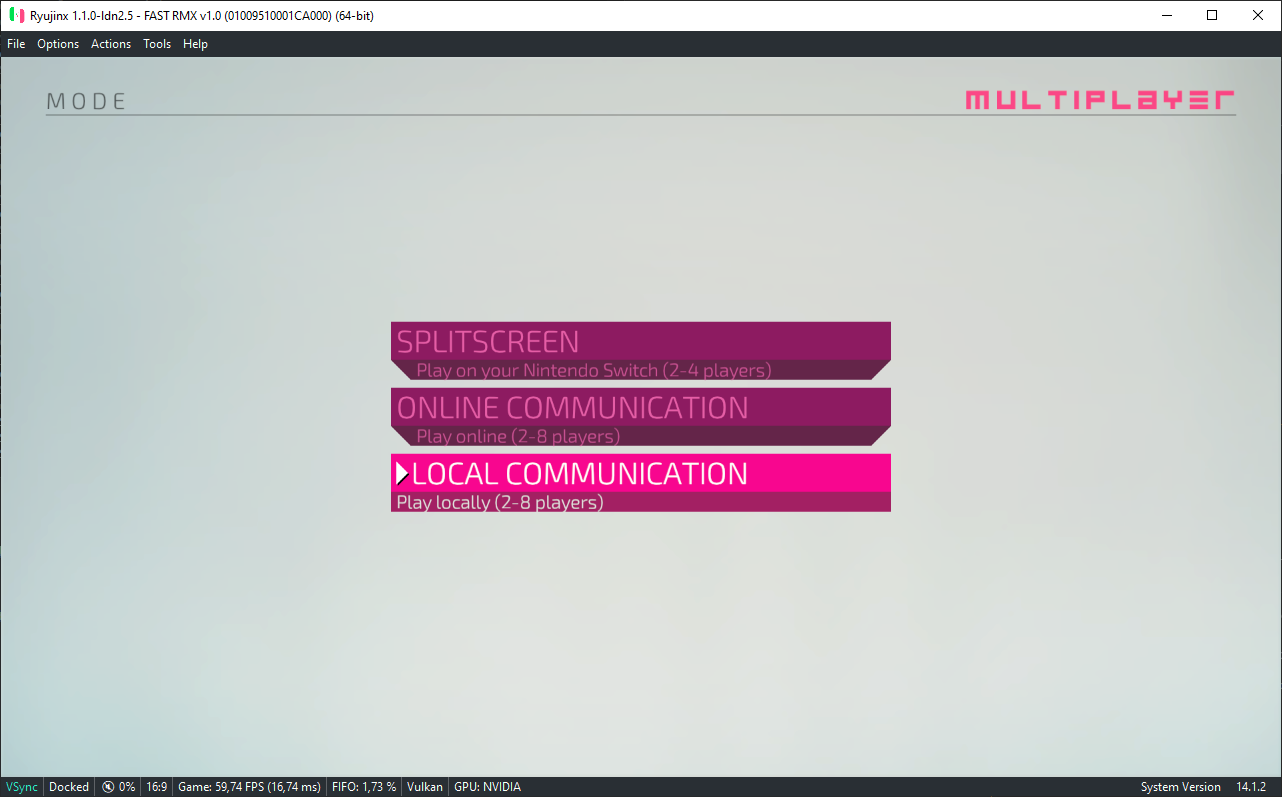Open the Help menu
Viewport: 1282px width, 797px height.
pos(195,44)
